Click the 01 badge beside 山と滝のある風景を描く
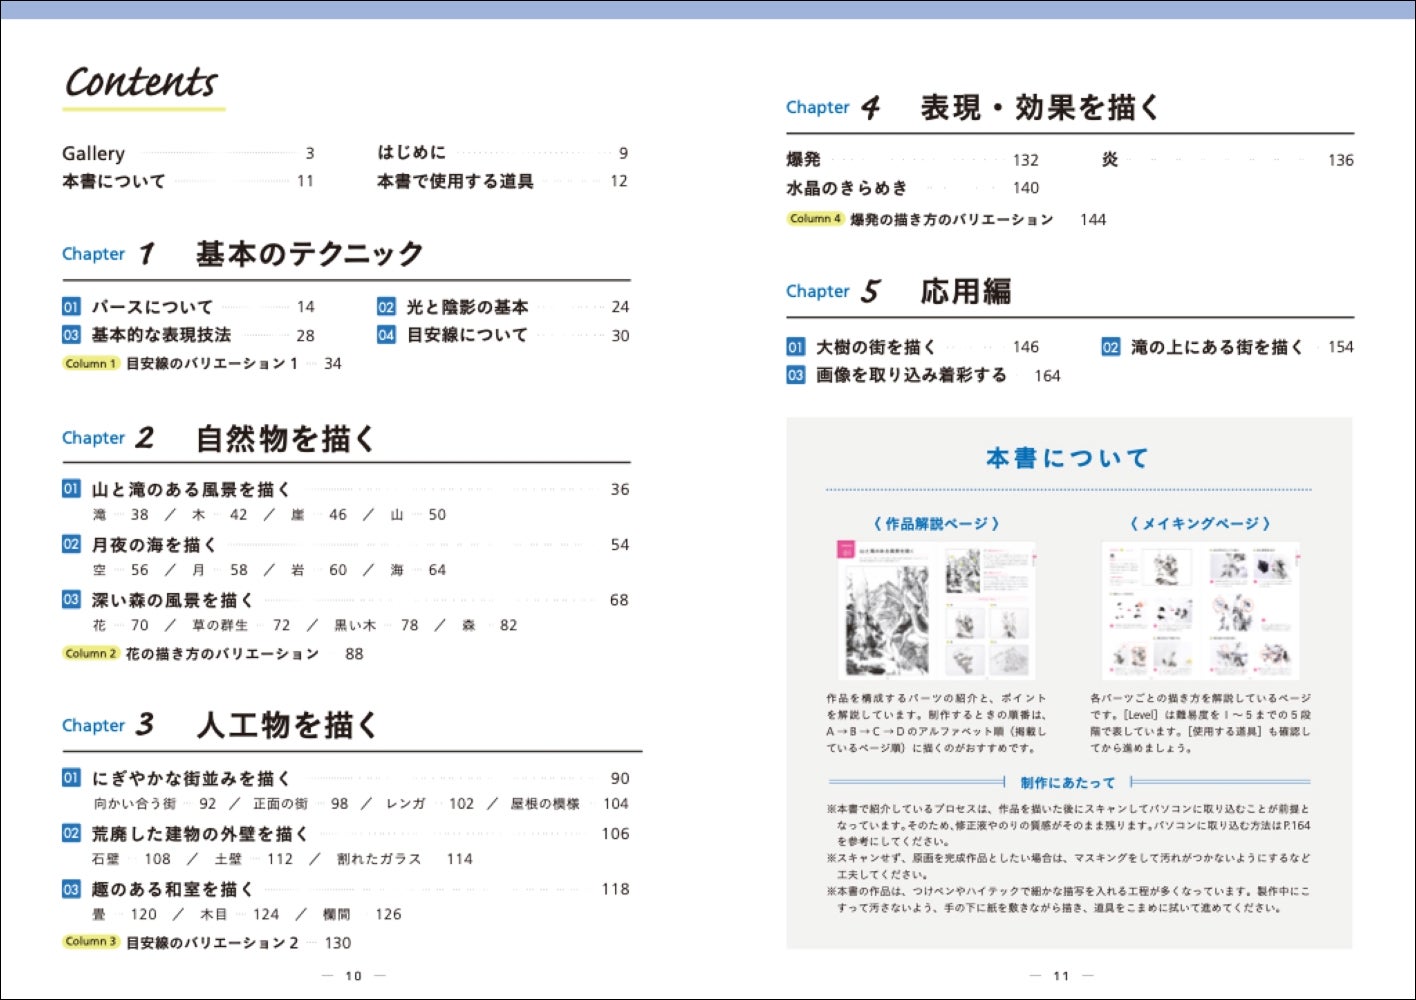The width and height of the screenshot is (1416, 1000). 71,489
